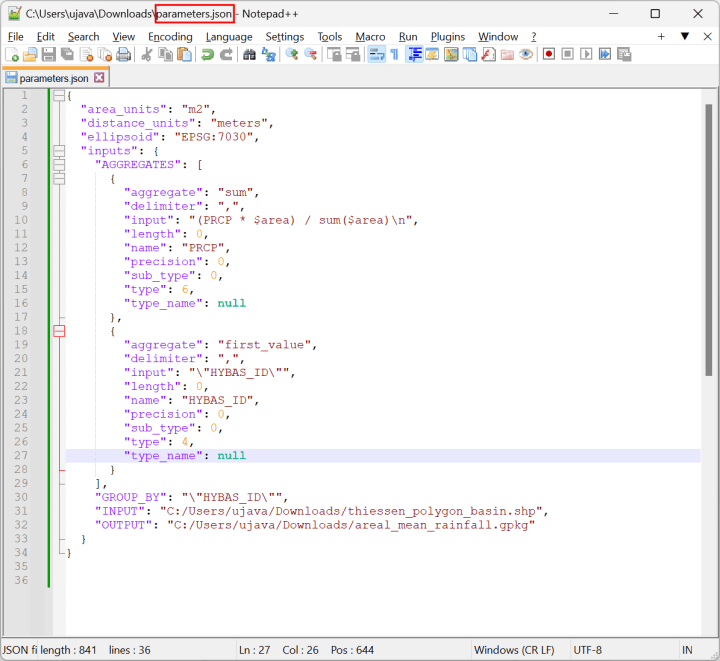Collapse the fold marker at line 1
Viewport: 720px width, 661px height.
tap(58, 95)
